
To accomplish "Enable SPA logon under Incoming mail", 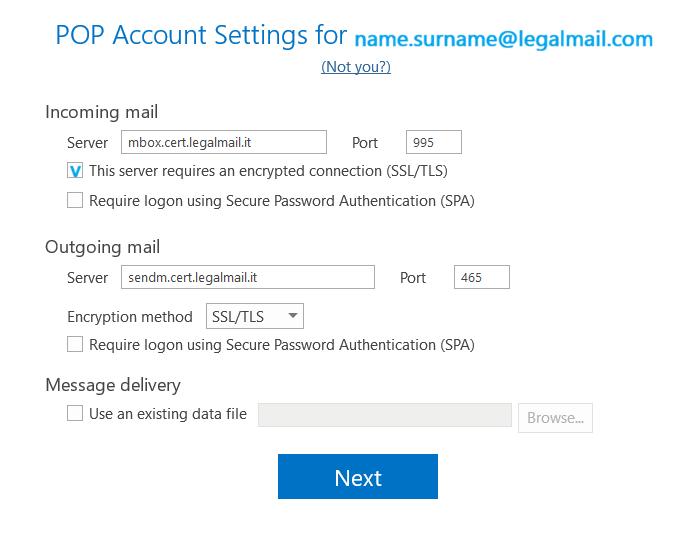I will 75,200.
